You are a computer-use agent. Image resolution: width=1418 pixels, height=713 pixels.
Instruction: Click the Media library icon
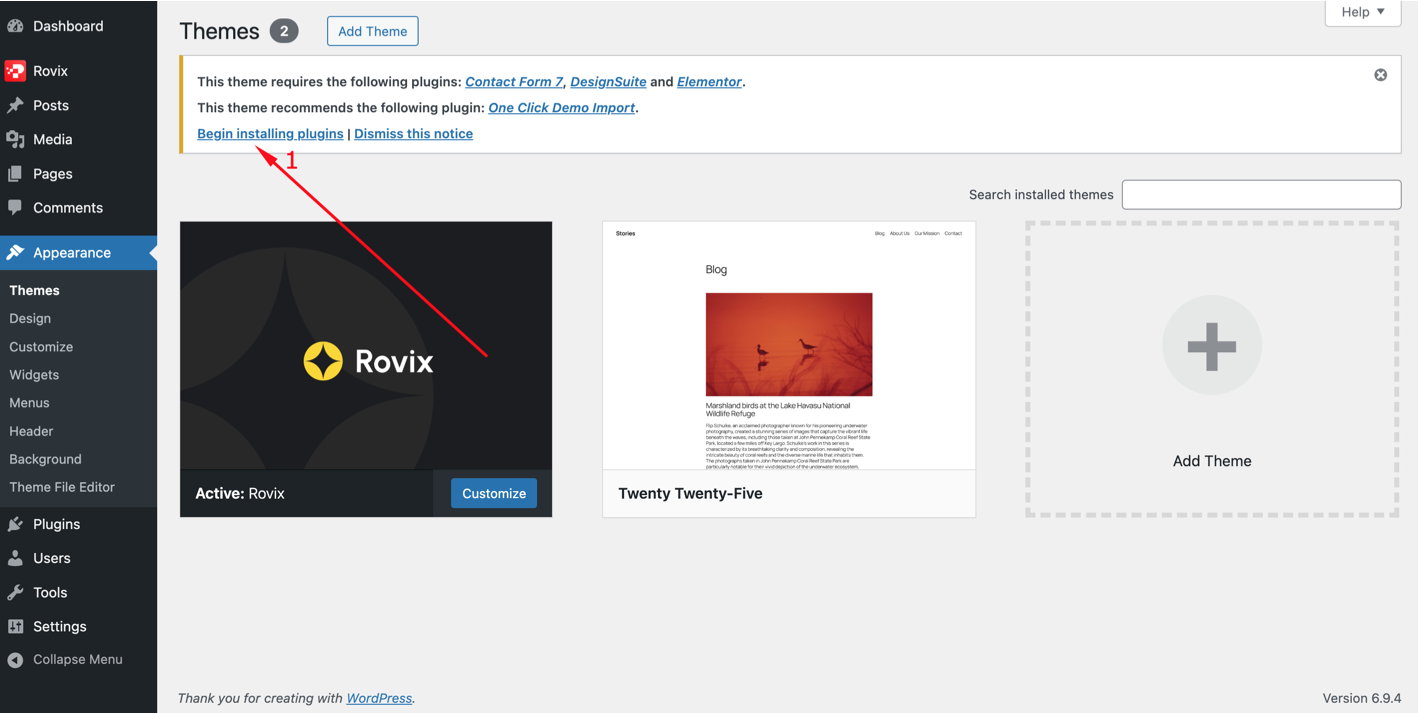tap(15, 139)
